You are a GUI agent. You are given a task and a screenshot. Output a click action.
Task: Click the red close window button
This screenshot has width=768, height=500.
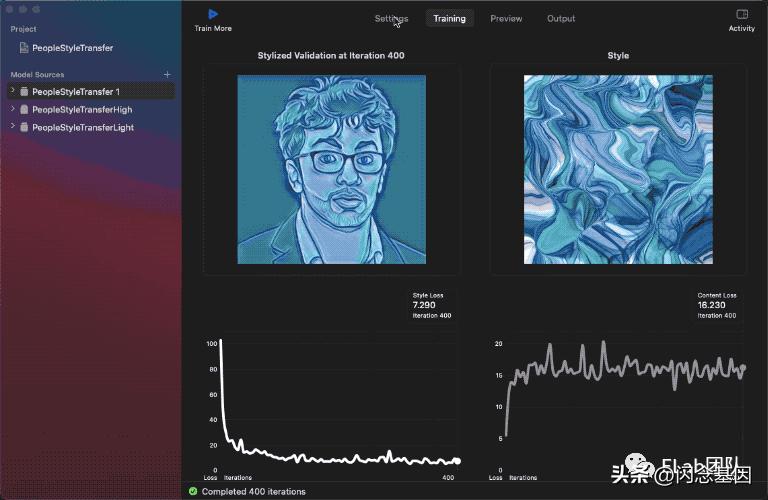[x=9, y=9]
